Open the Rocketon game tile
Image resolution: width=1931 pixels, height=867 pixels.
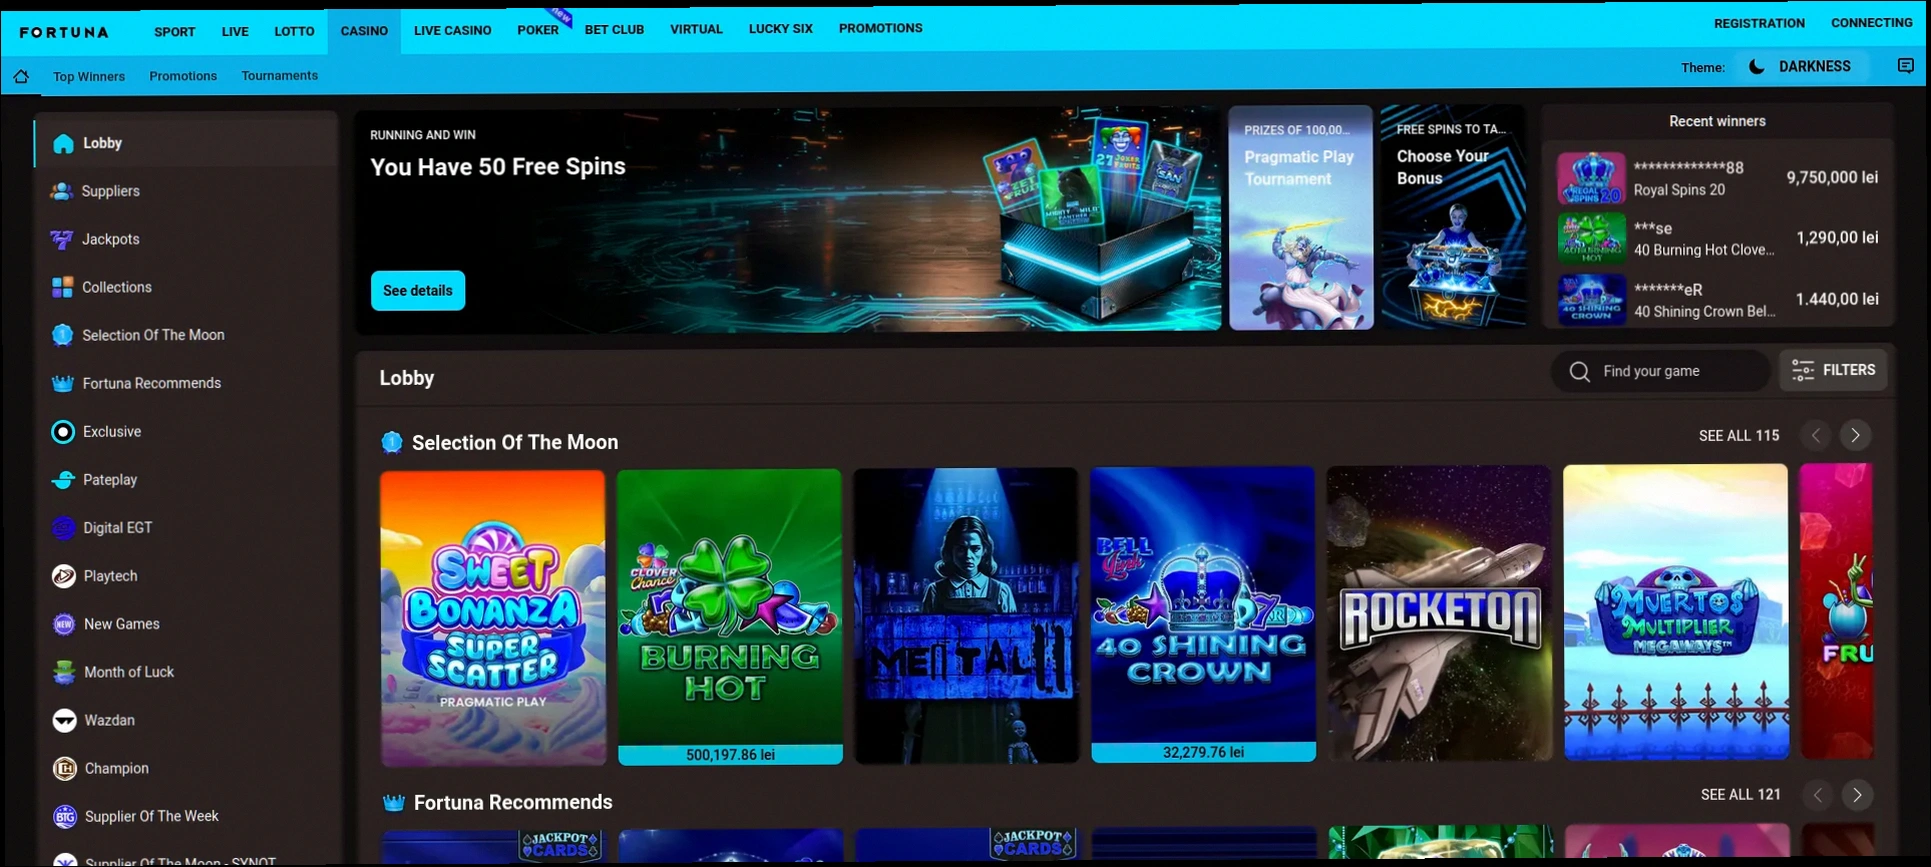1439,613
